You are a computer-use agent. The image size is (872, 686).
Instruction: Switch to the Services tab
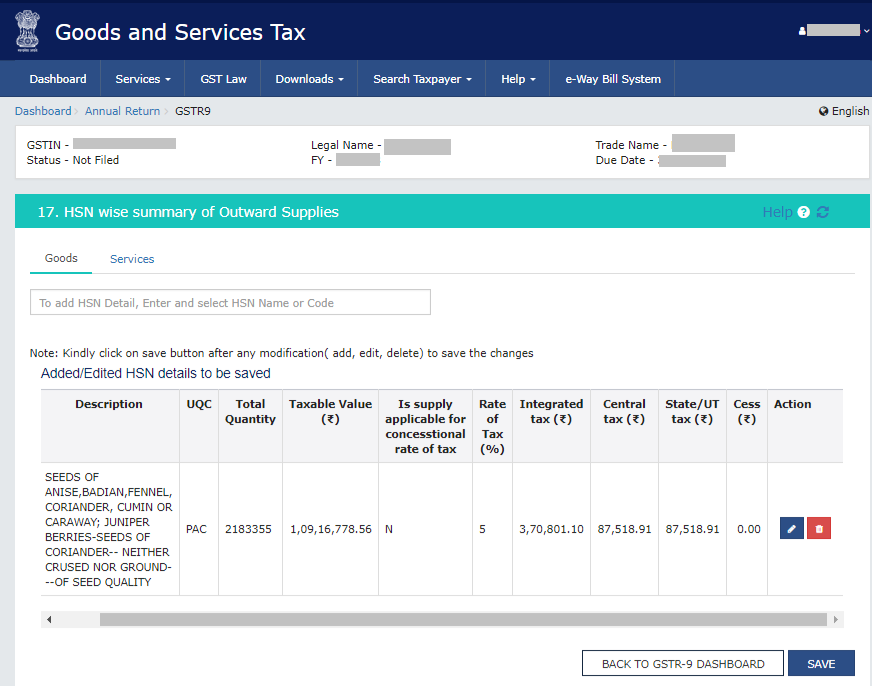[x=132, y=259]
